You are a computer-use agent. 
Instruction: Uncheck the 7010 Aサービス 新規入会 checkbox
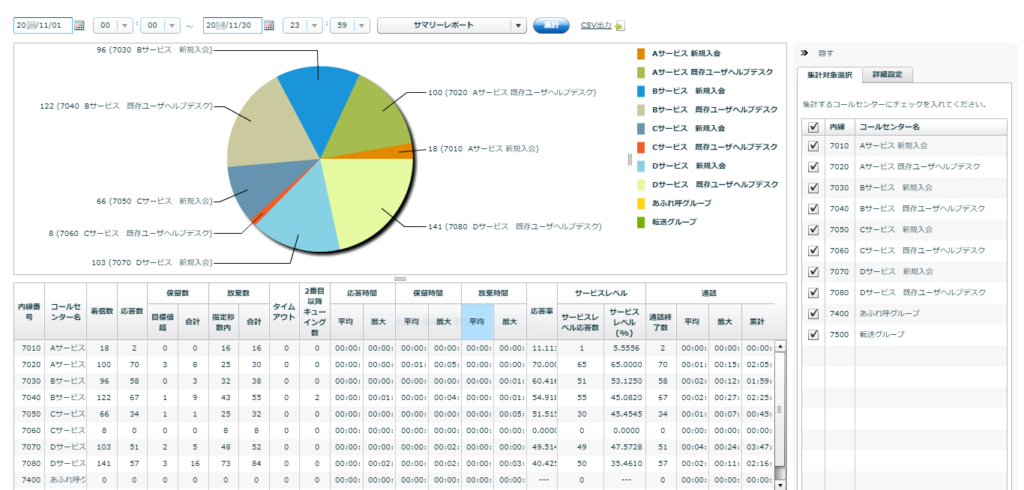pos(813,146)
